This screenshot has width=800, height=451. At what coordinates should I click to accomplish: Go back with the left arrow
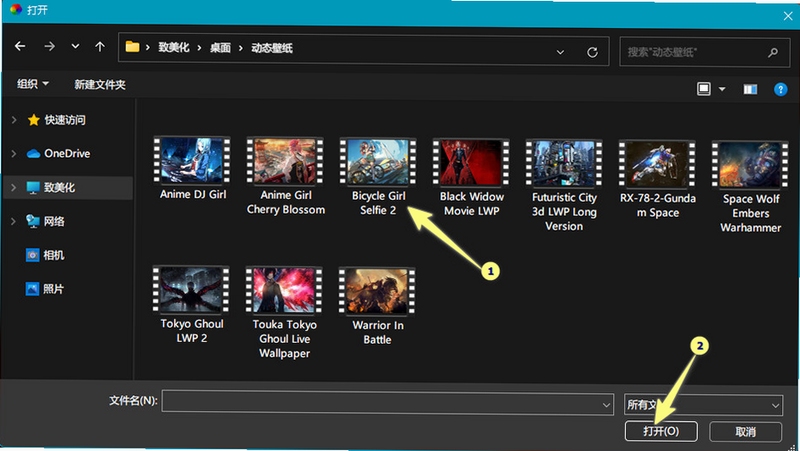click(20, 46)
